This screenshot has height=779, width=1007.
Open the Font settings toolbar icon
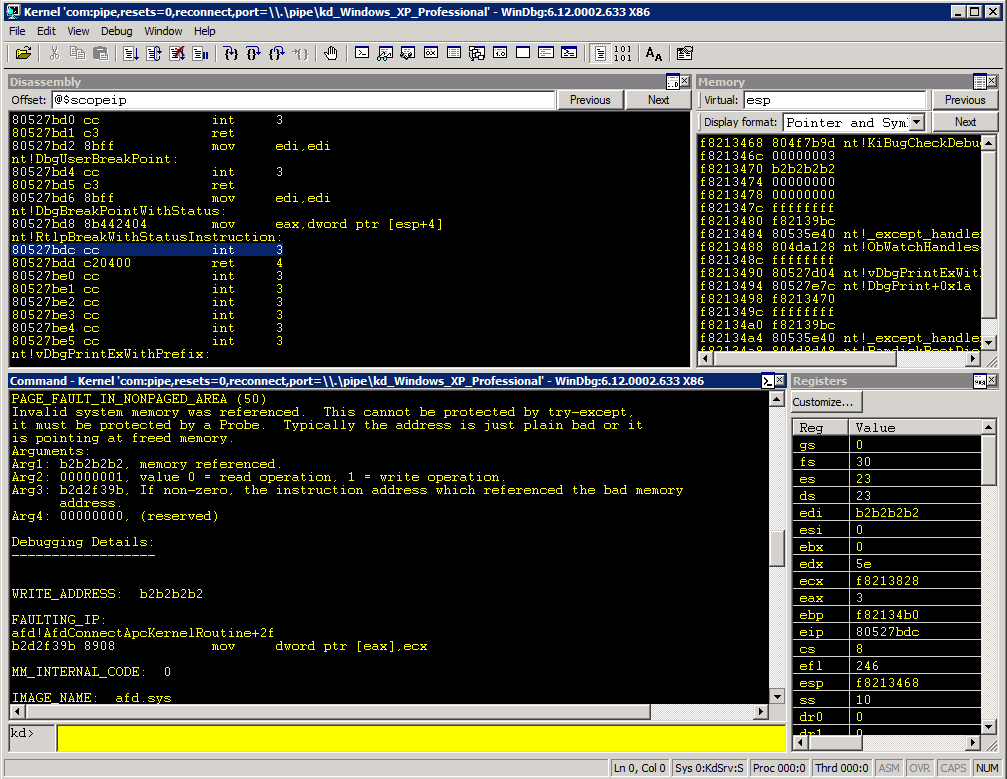(x=653, y=53)
